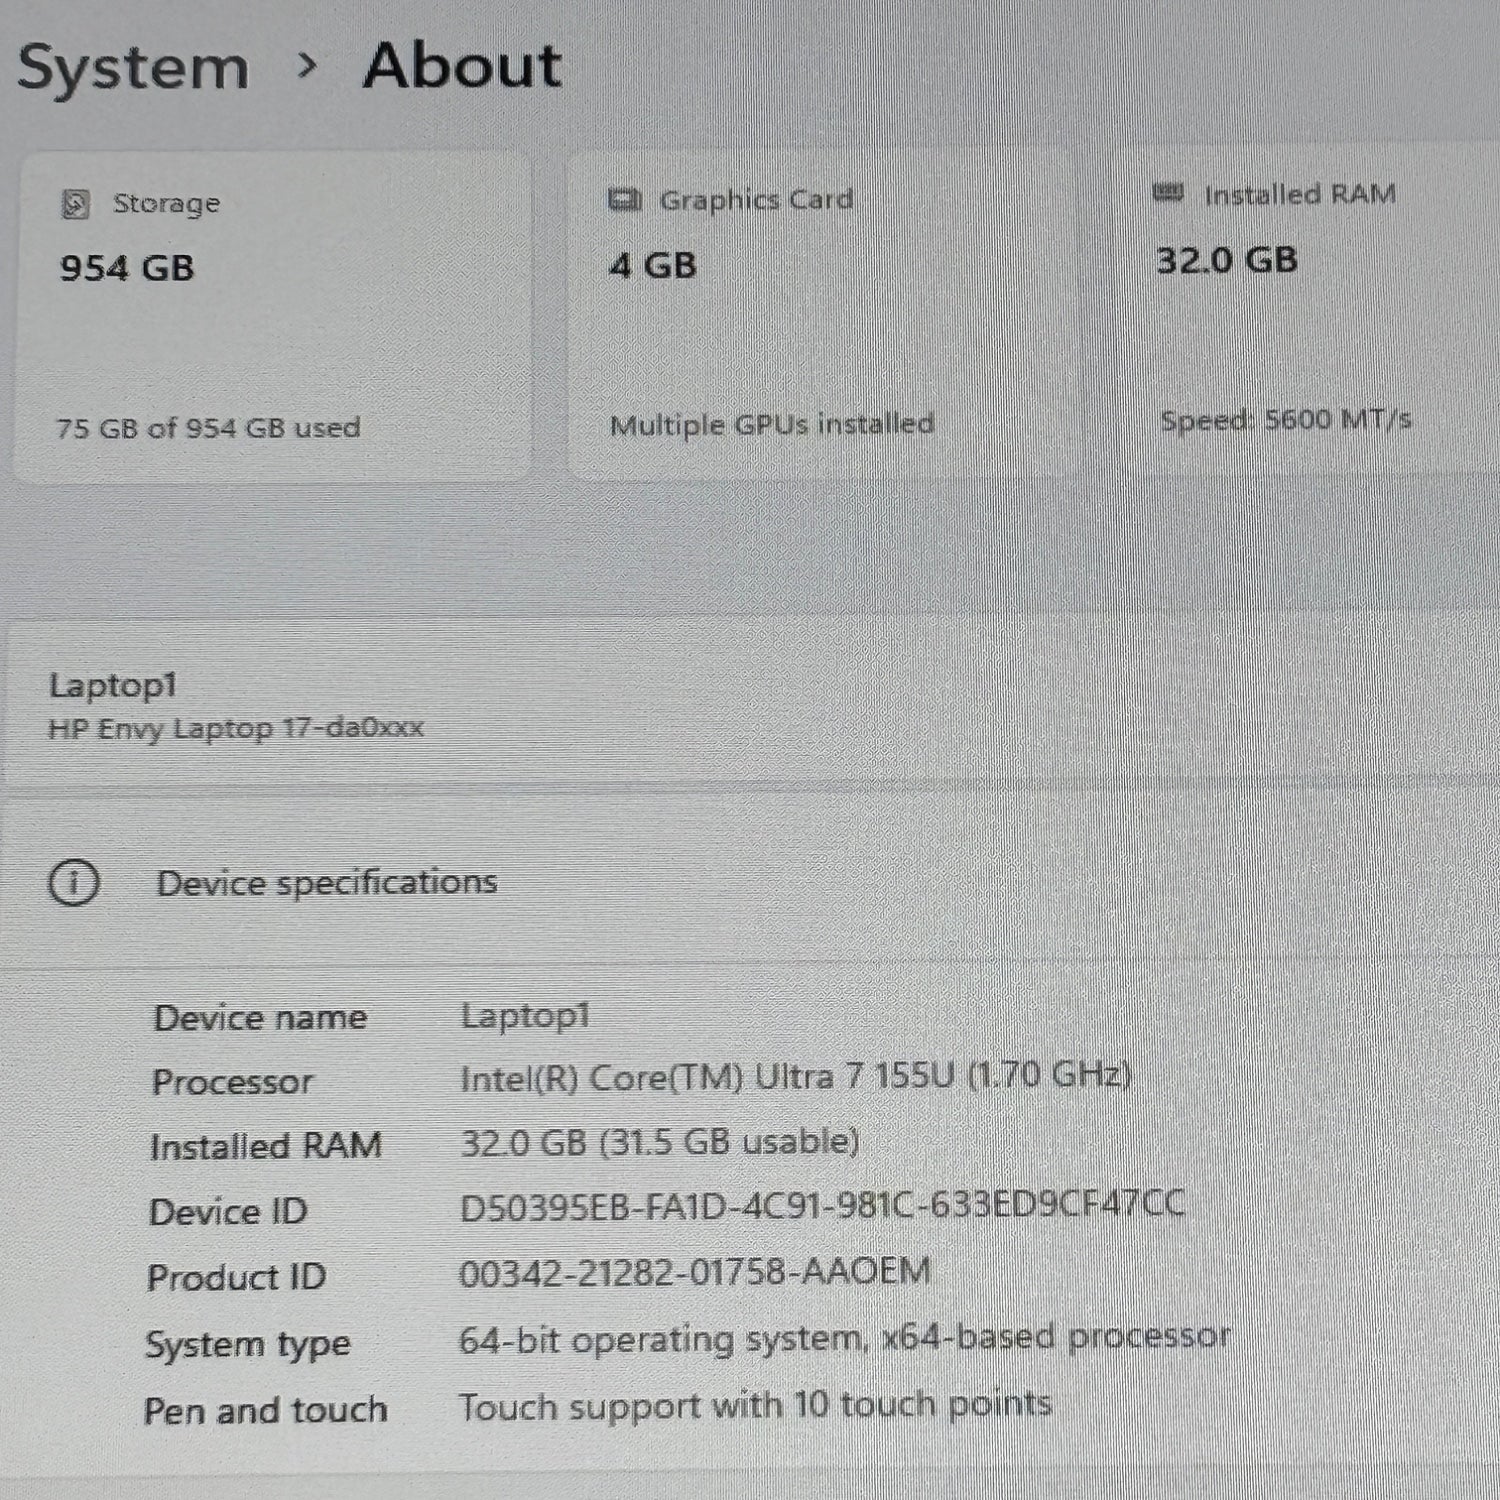Screen dimensions: 1500x1500
Task: Click the Storage drive icon
Action: tap(76, 204)
